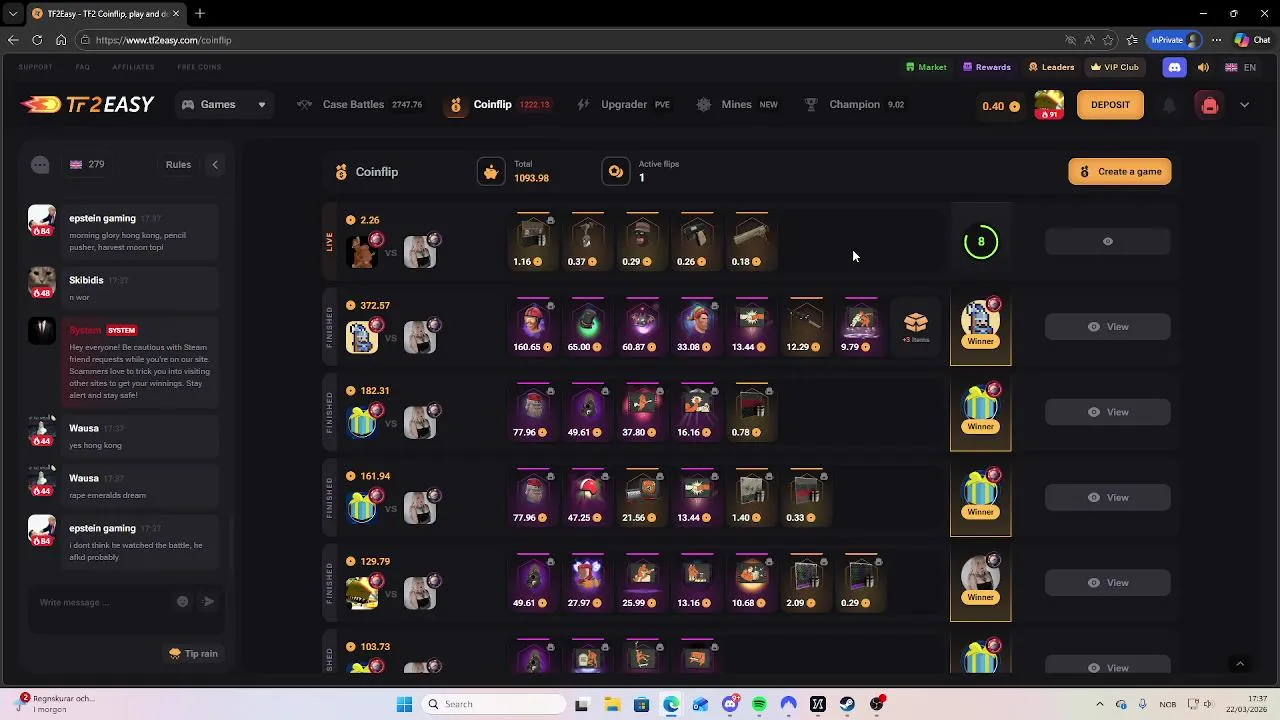
Task: Open Spotify from the taskbar
Action: [759, 705]
